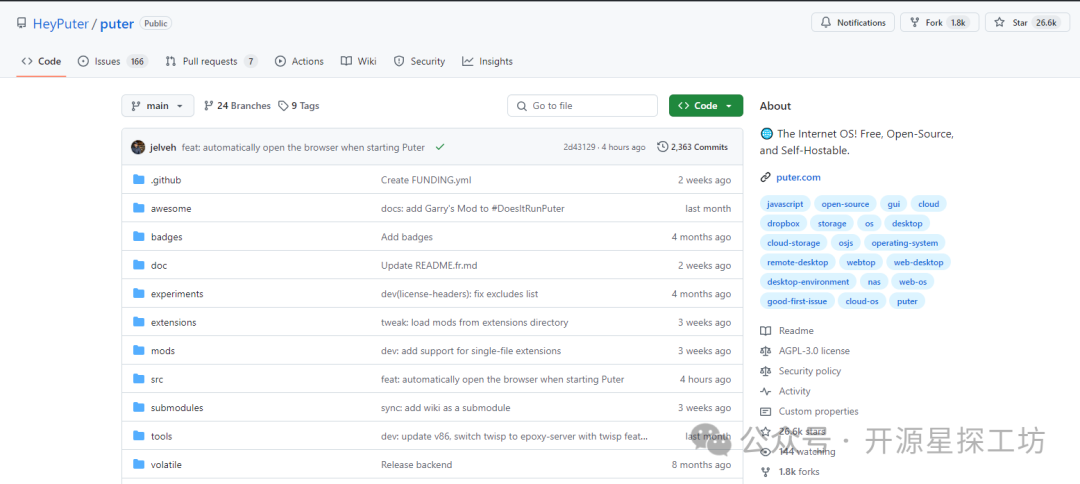
Task: Select the desktop-environment topic tag
Action: [808, 281]
